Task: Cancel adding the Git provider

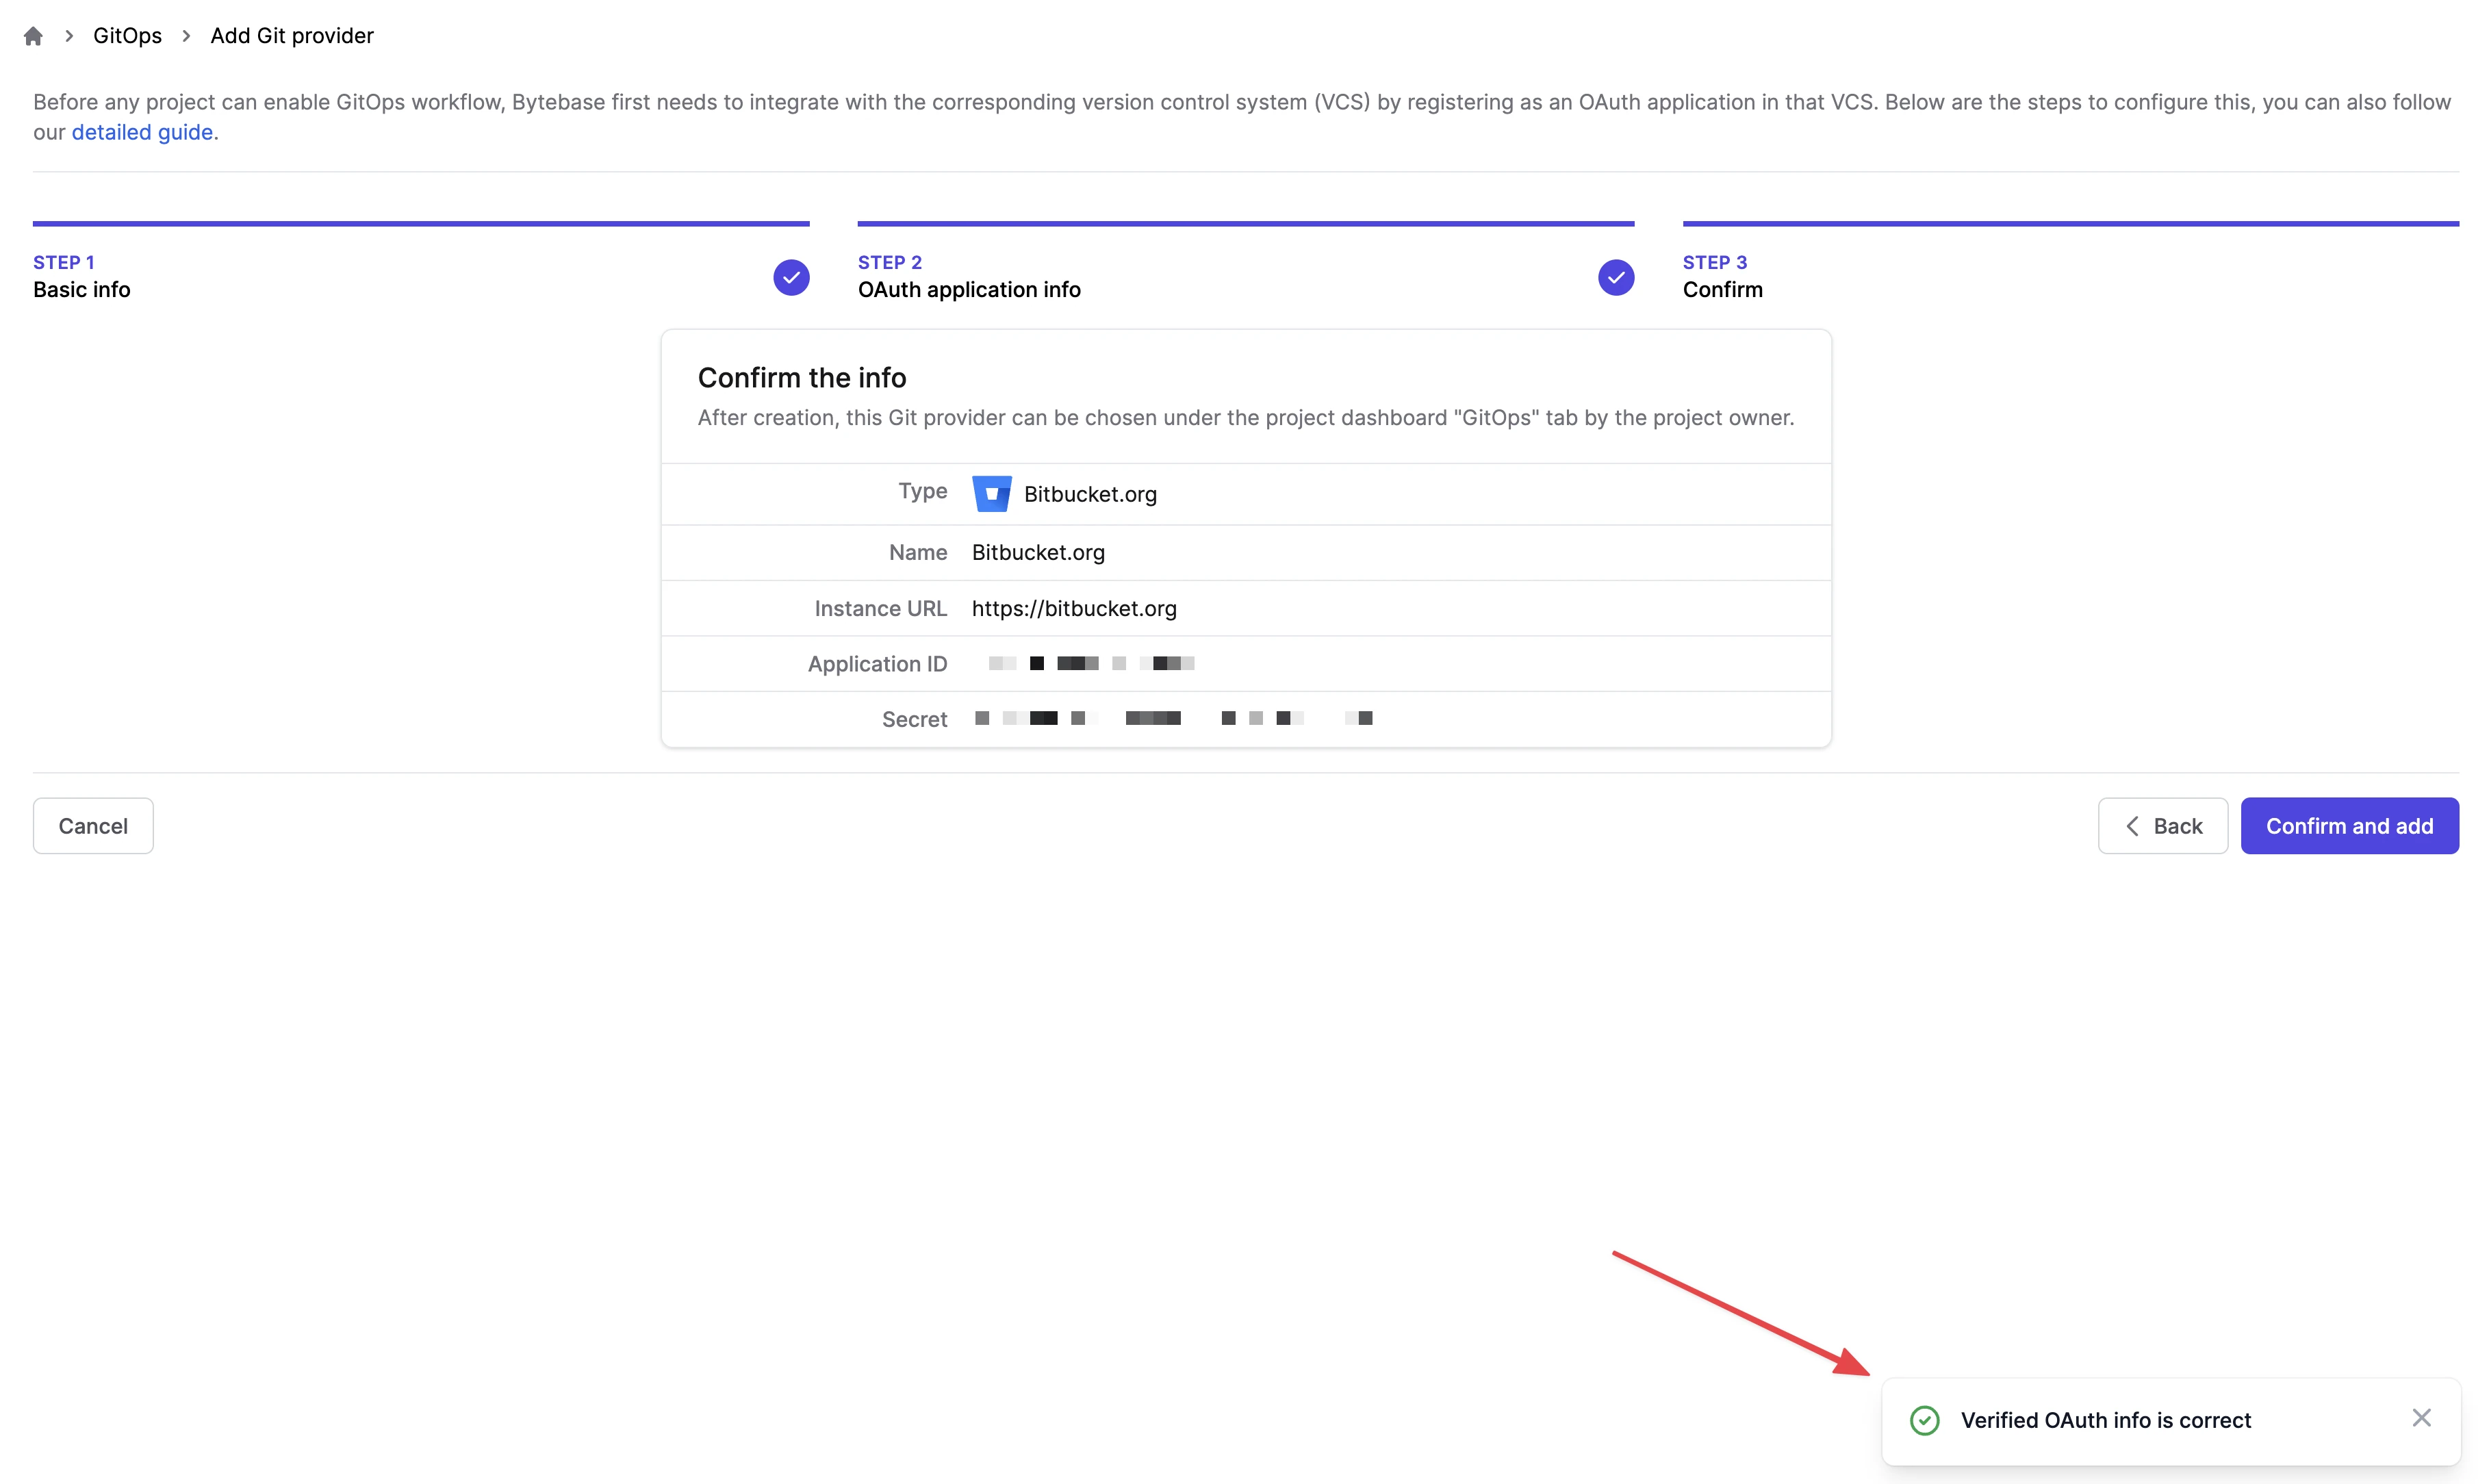Action: pos(93,826)
